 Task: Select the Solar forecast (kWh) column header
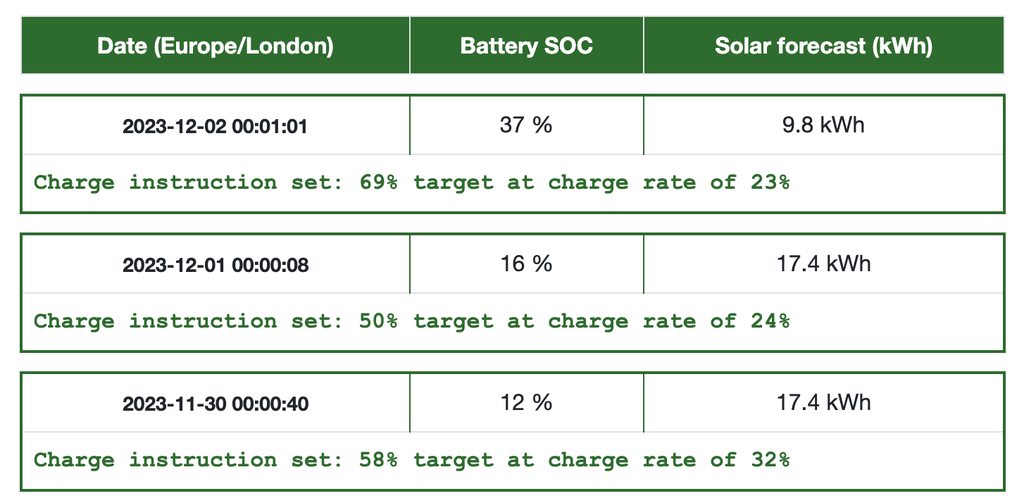823,46
